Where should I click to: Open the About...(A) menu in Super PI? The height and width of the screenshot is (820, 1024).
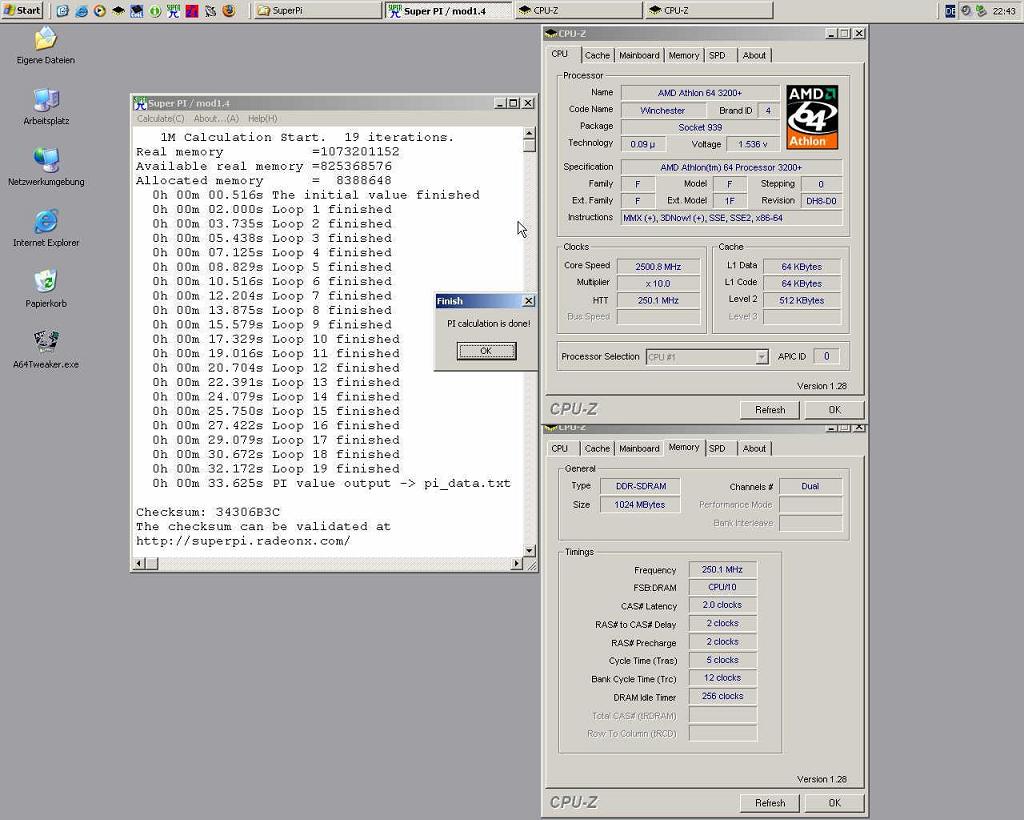point(216,119)
